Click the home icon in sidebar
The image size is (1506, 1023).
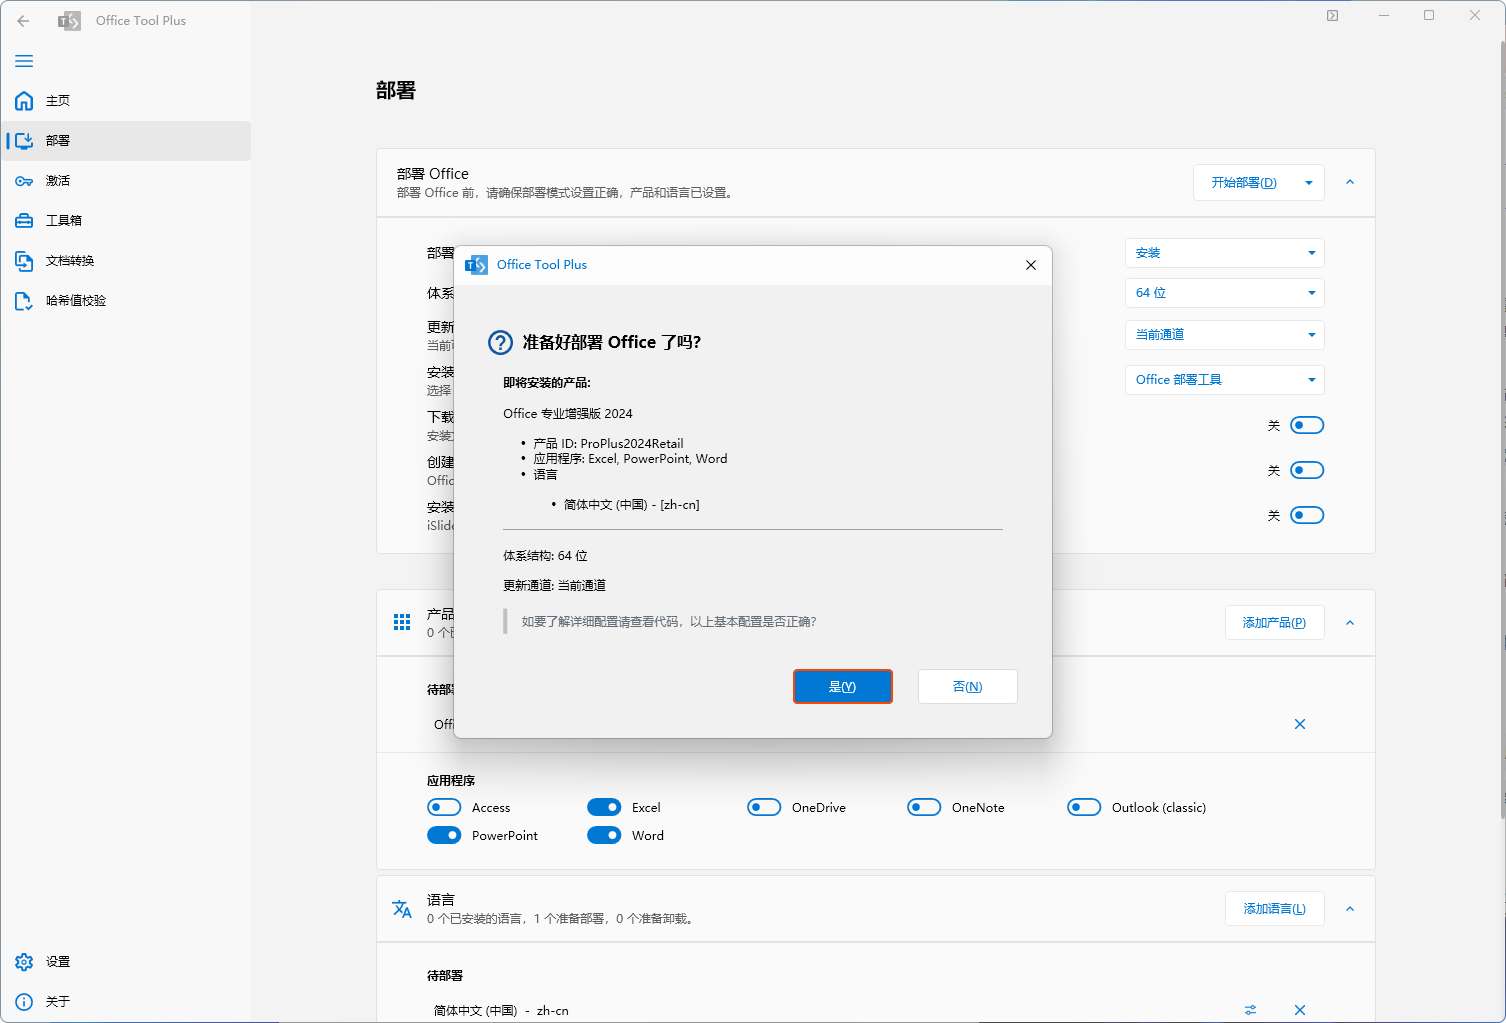(24, 101)
